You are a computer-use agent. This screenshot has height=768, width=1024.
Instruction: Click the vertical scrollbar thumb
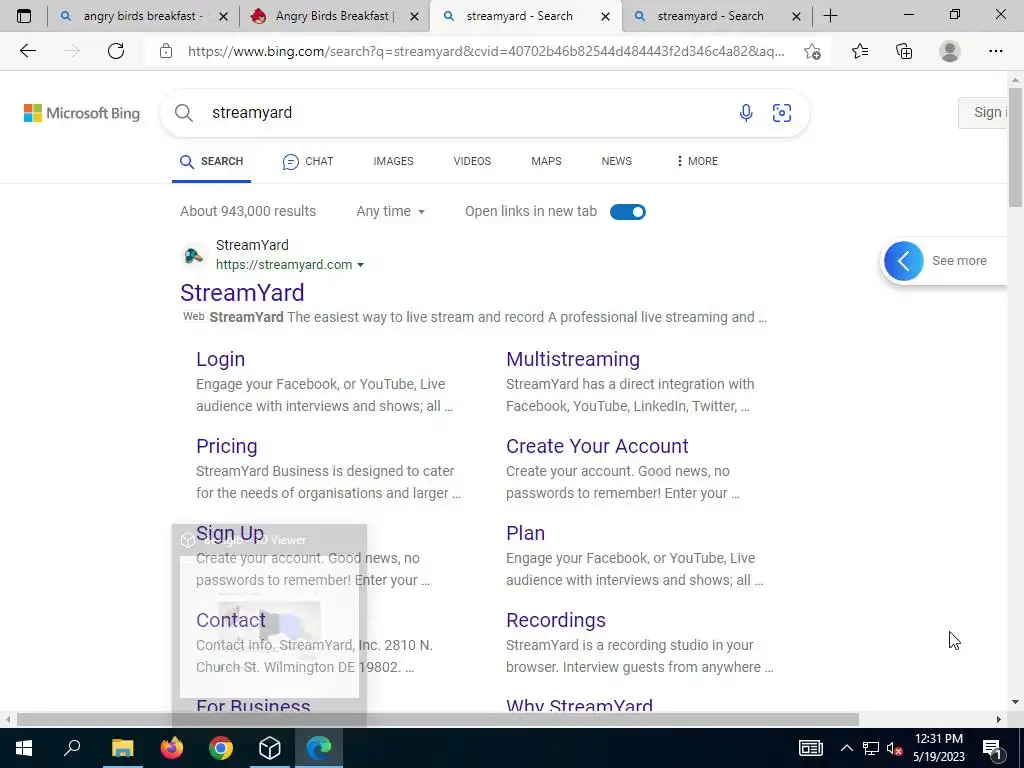point(1015,147)
